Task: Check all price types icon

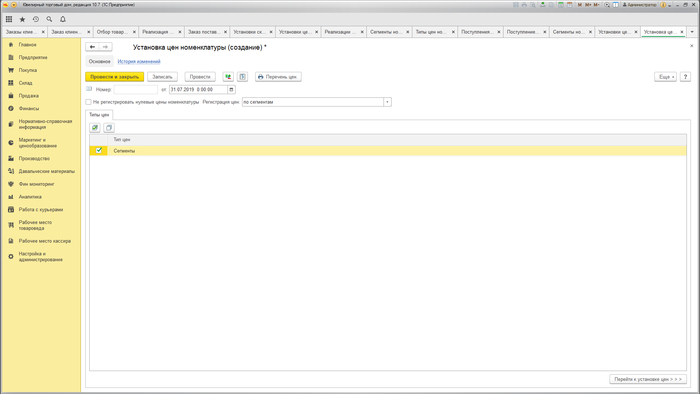Action: click(x=95, y=128)
